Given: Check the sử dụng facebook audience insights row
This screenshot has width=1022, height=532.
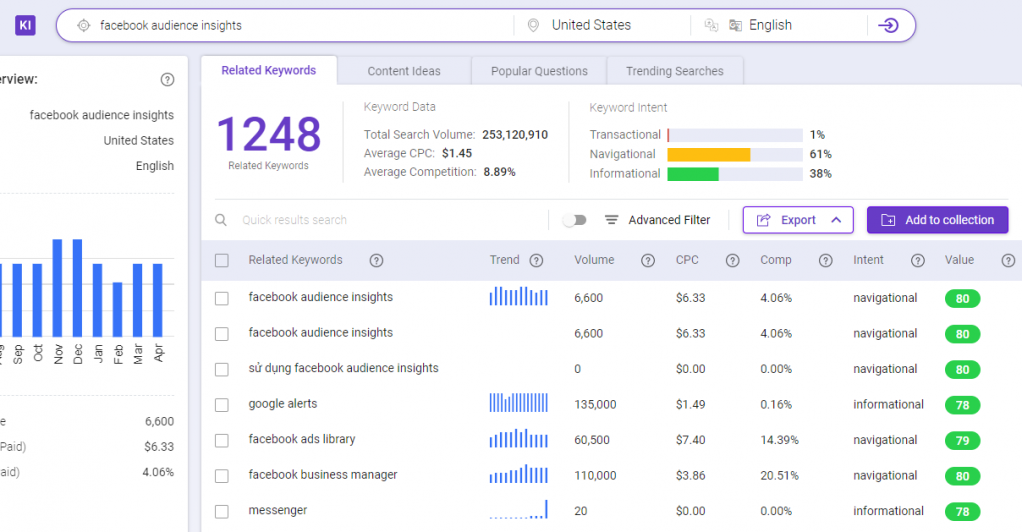Looking at the screenshot, I should pyautogui.click(x=222, y=369).
